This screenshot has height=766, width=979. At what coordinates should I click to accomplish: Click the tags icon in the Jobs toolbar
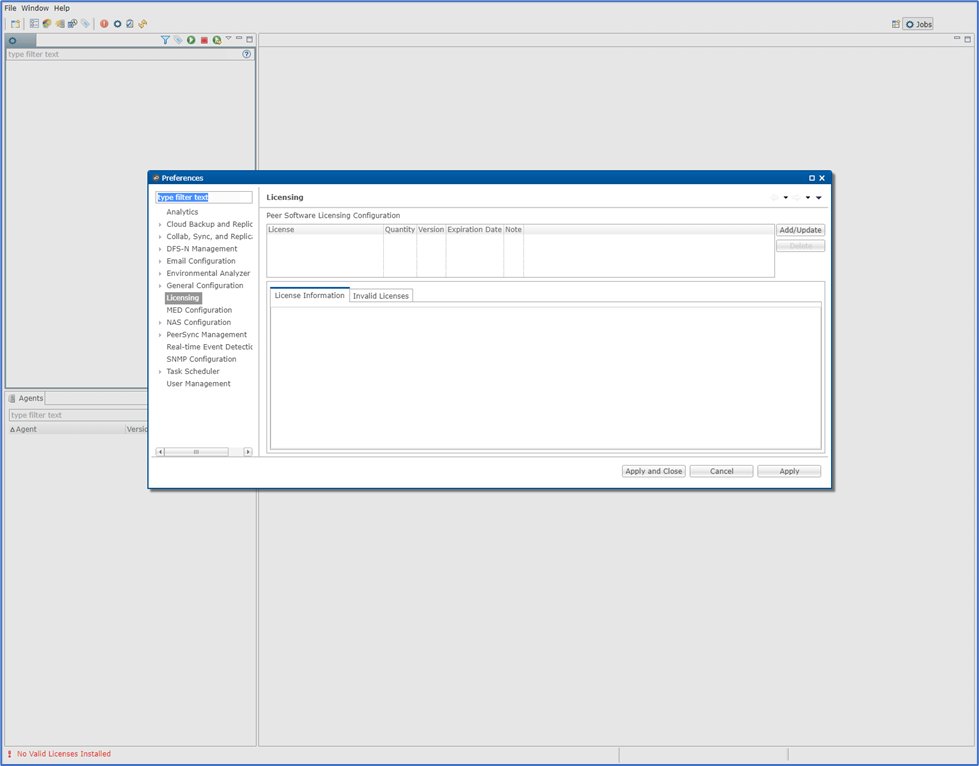178,39
